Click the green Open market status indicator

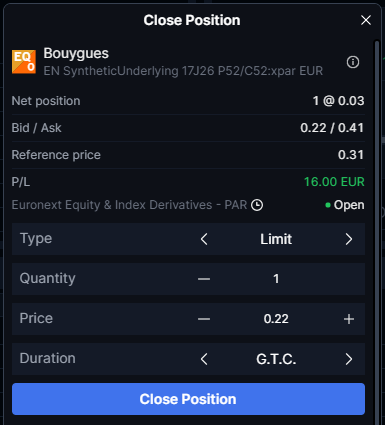coord(345,205)
